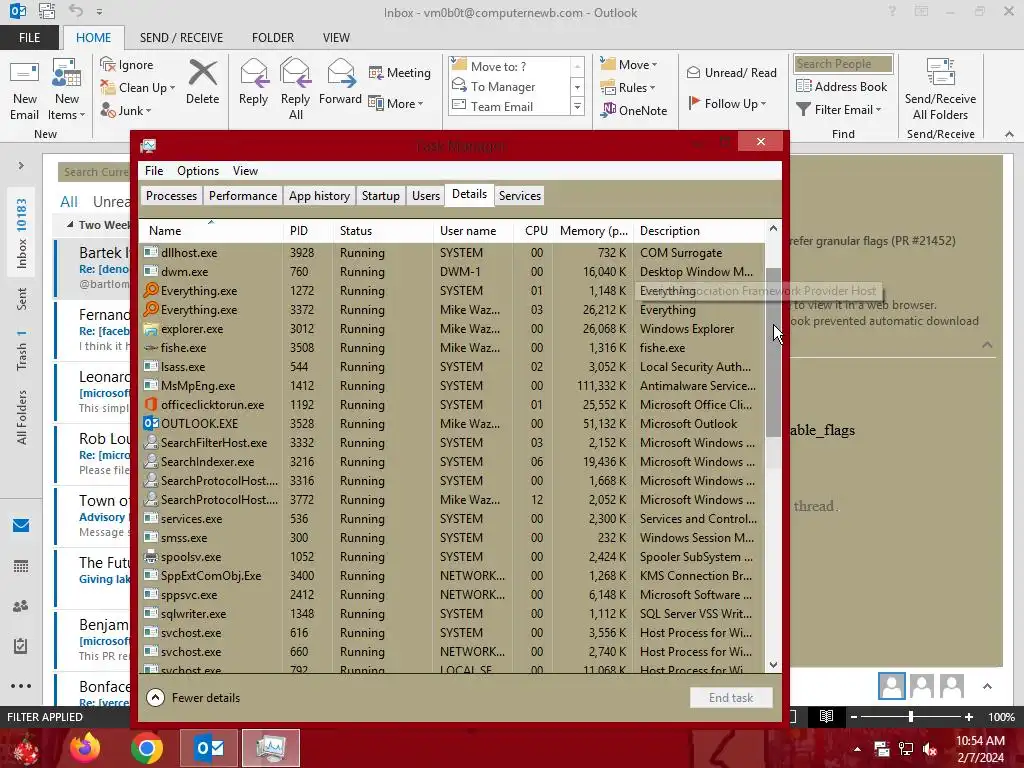Click Ignore conversation in the Outlook ribbon

click(x=127, y=65)
